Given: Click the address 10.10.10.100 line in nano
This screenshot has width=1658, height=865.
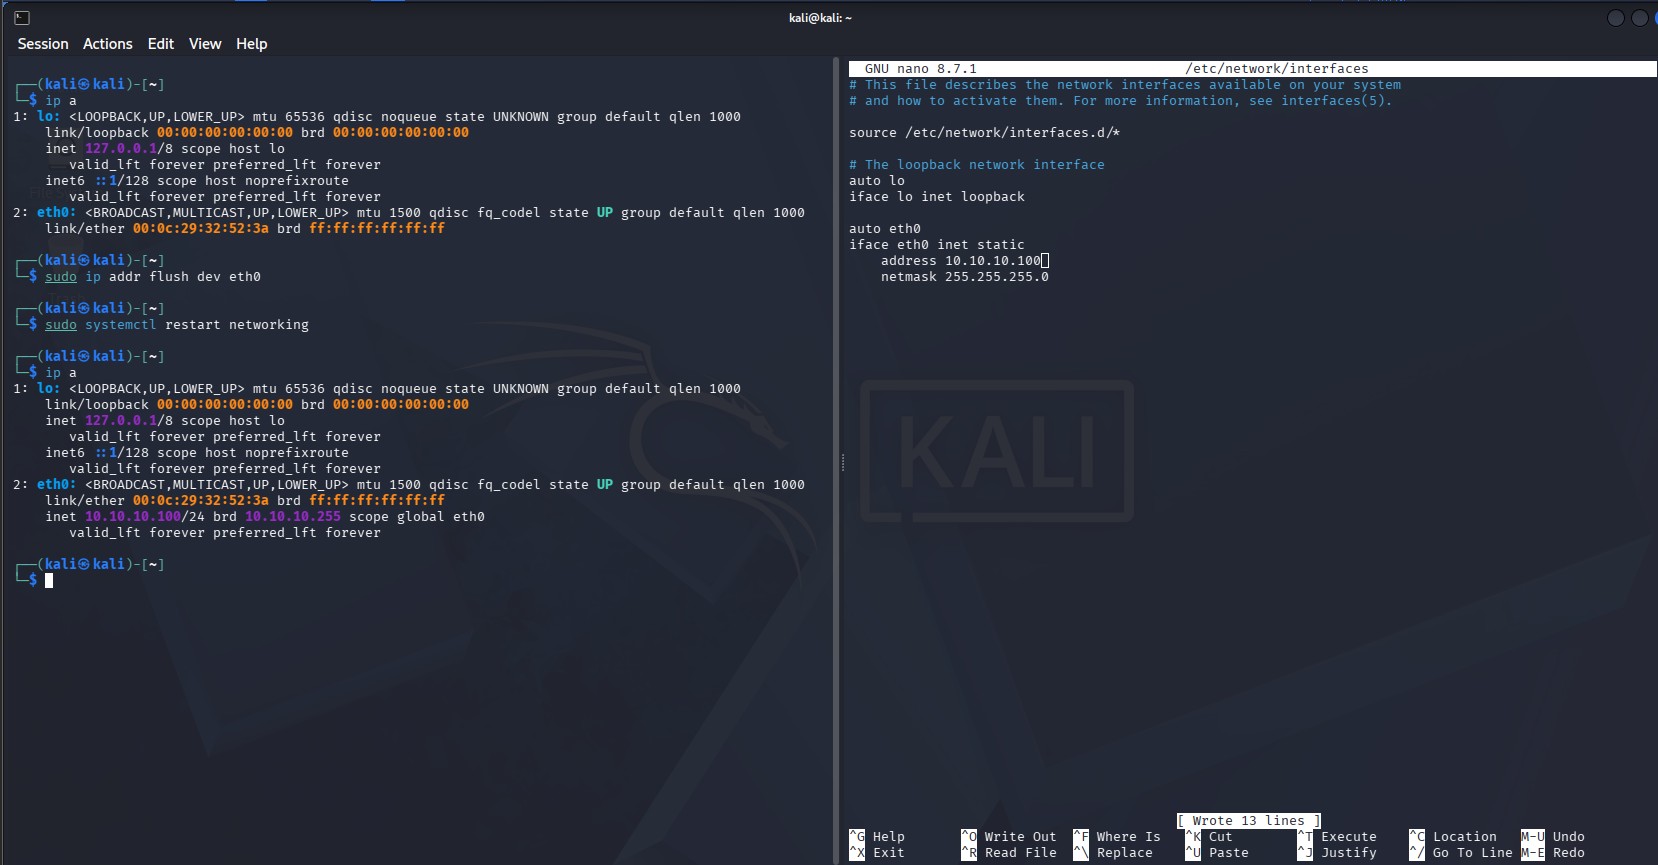Looking at the screenshot, I should [x=961, y=261].
